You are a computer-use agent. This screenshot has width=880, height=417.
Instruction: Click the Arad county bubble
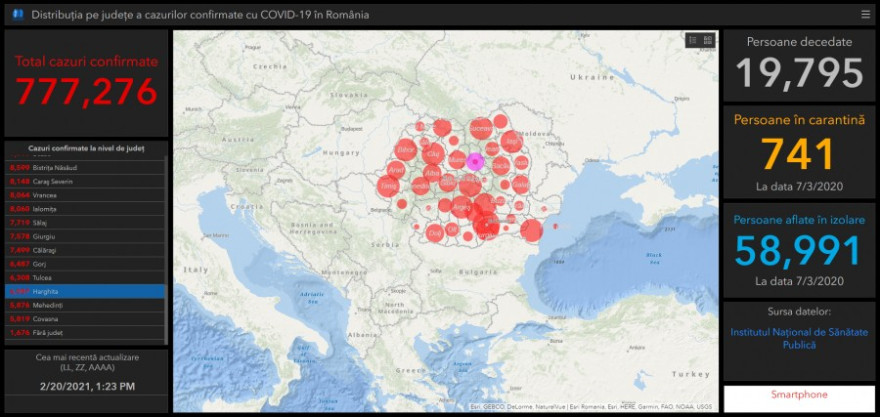point(397,171)
